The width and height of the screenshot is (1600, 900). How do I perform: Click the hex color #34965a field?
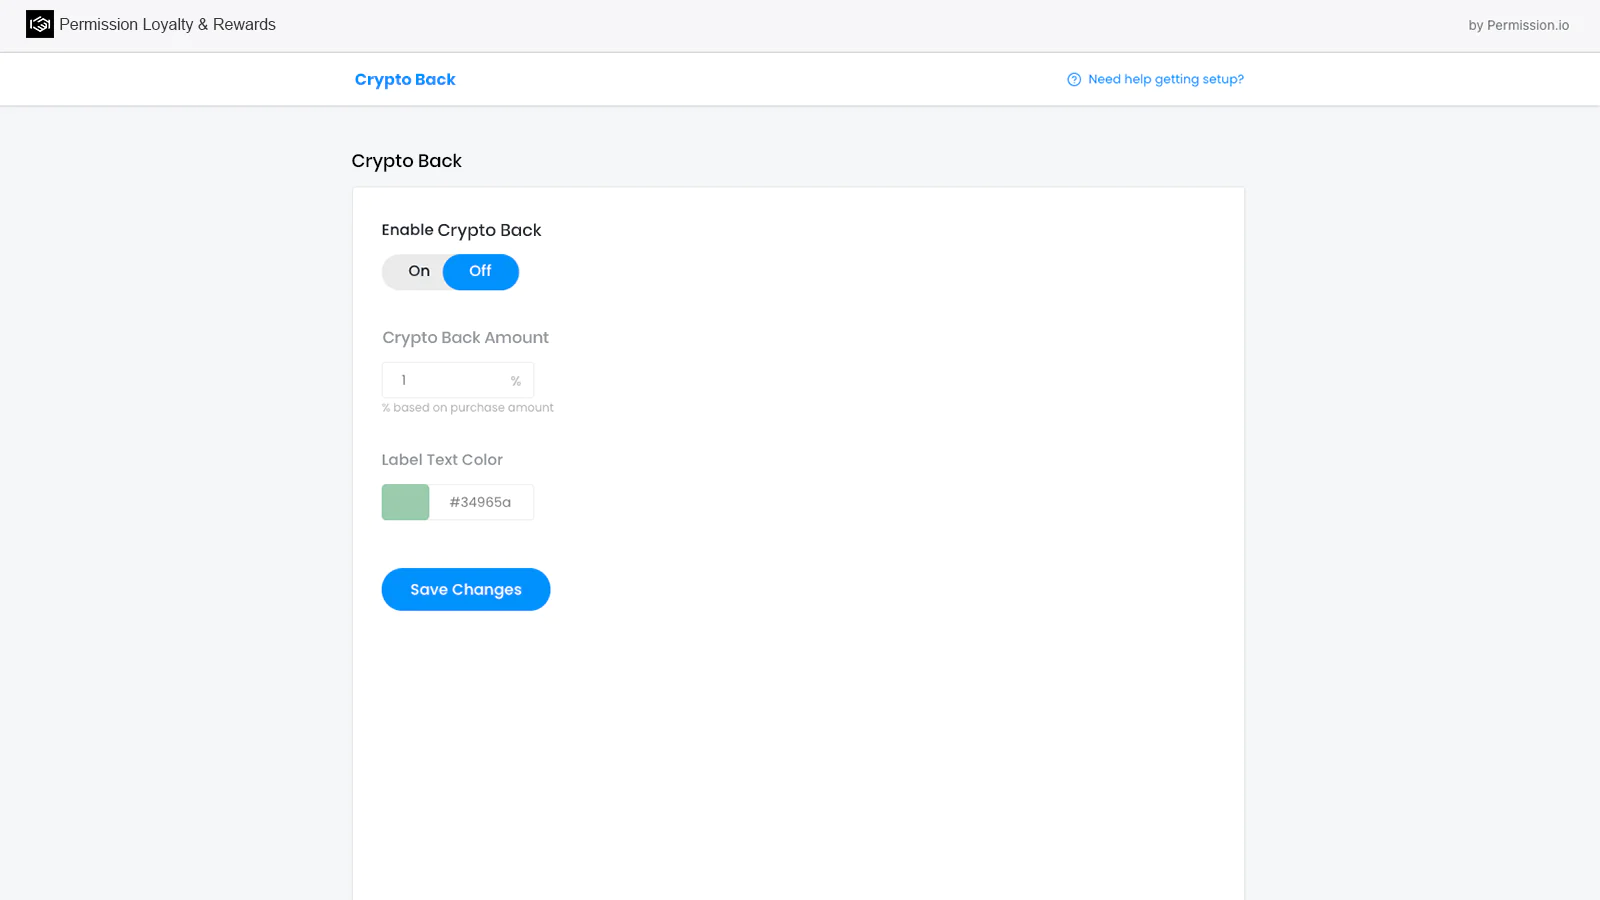click(x=481, y=502)
